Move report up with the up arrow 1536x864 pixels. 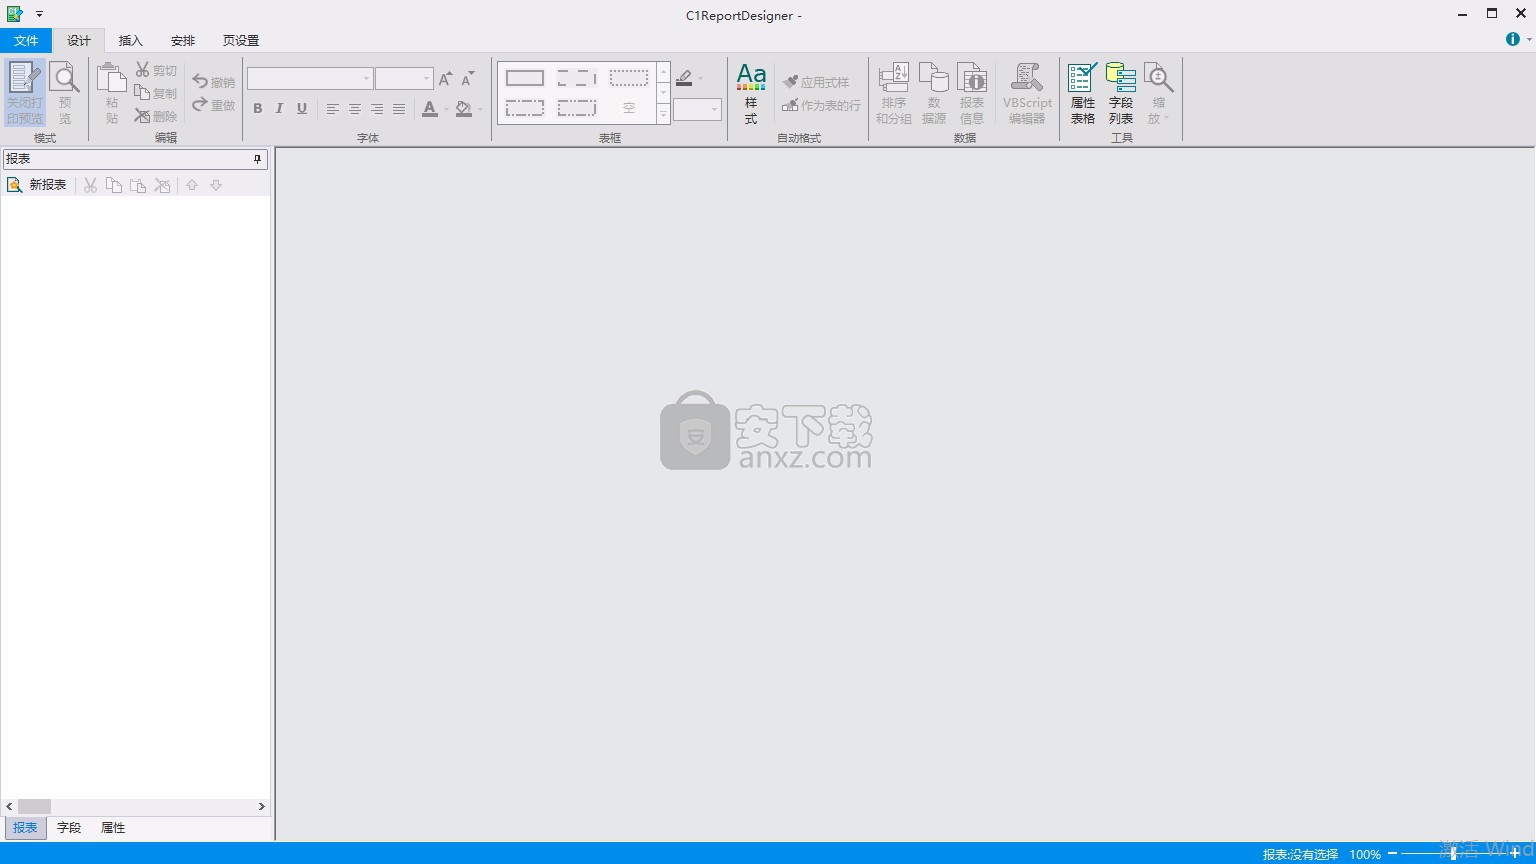tap(192, 185)
